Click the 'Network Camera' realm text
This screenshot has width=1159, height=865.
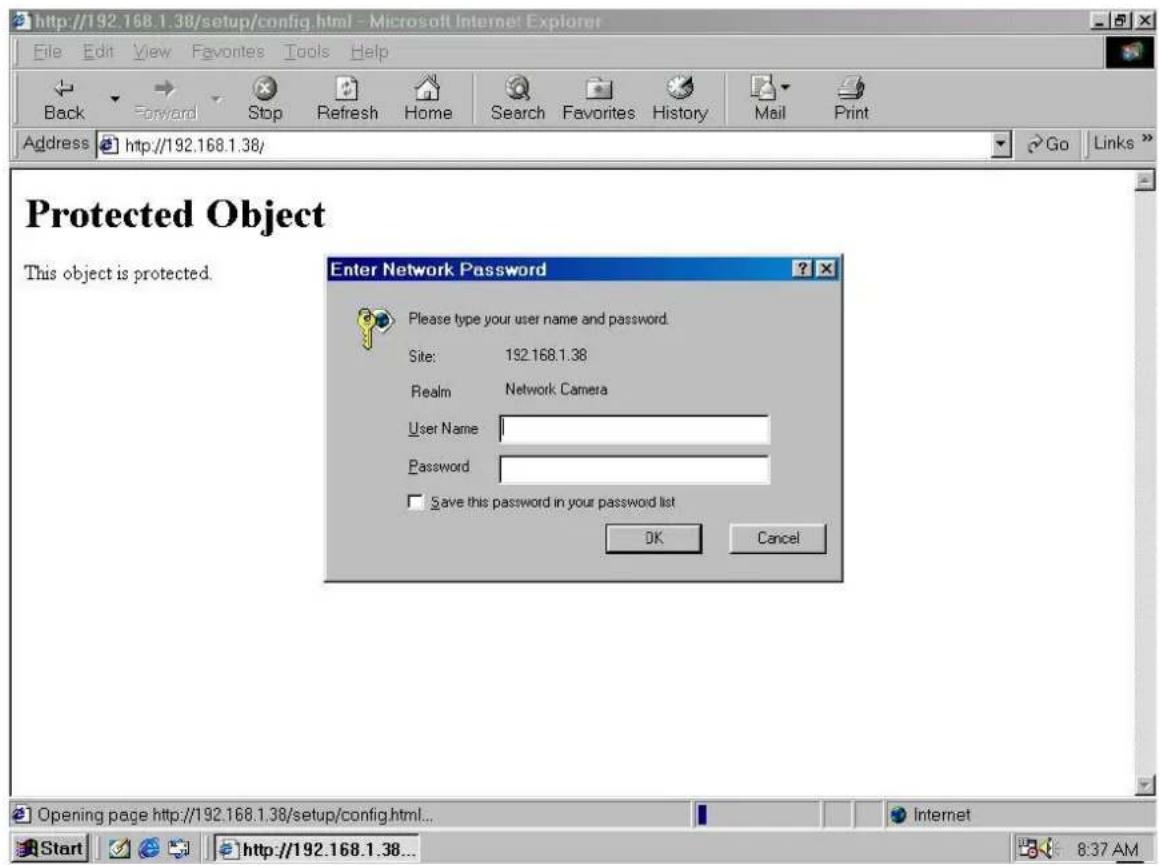tap(556, 390)
